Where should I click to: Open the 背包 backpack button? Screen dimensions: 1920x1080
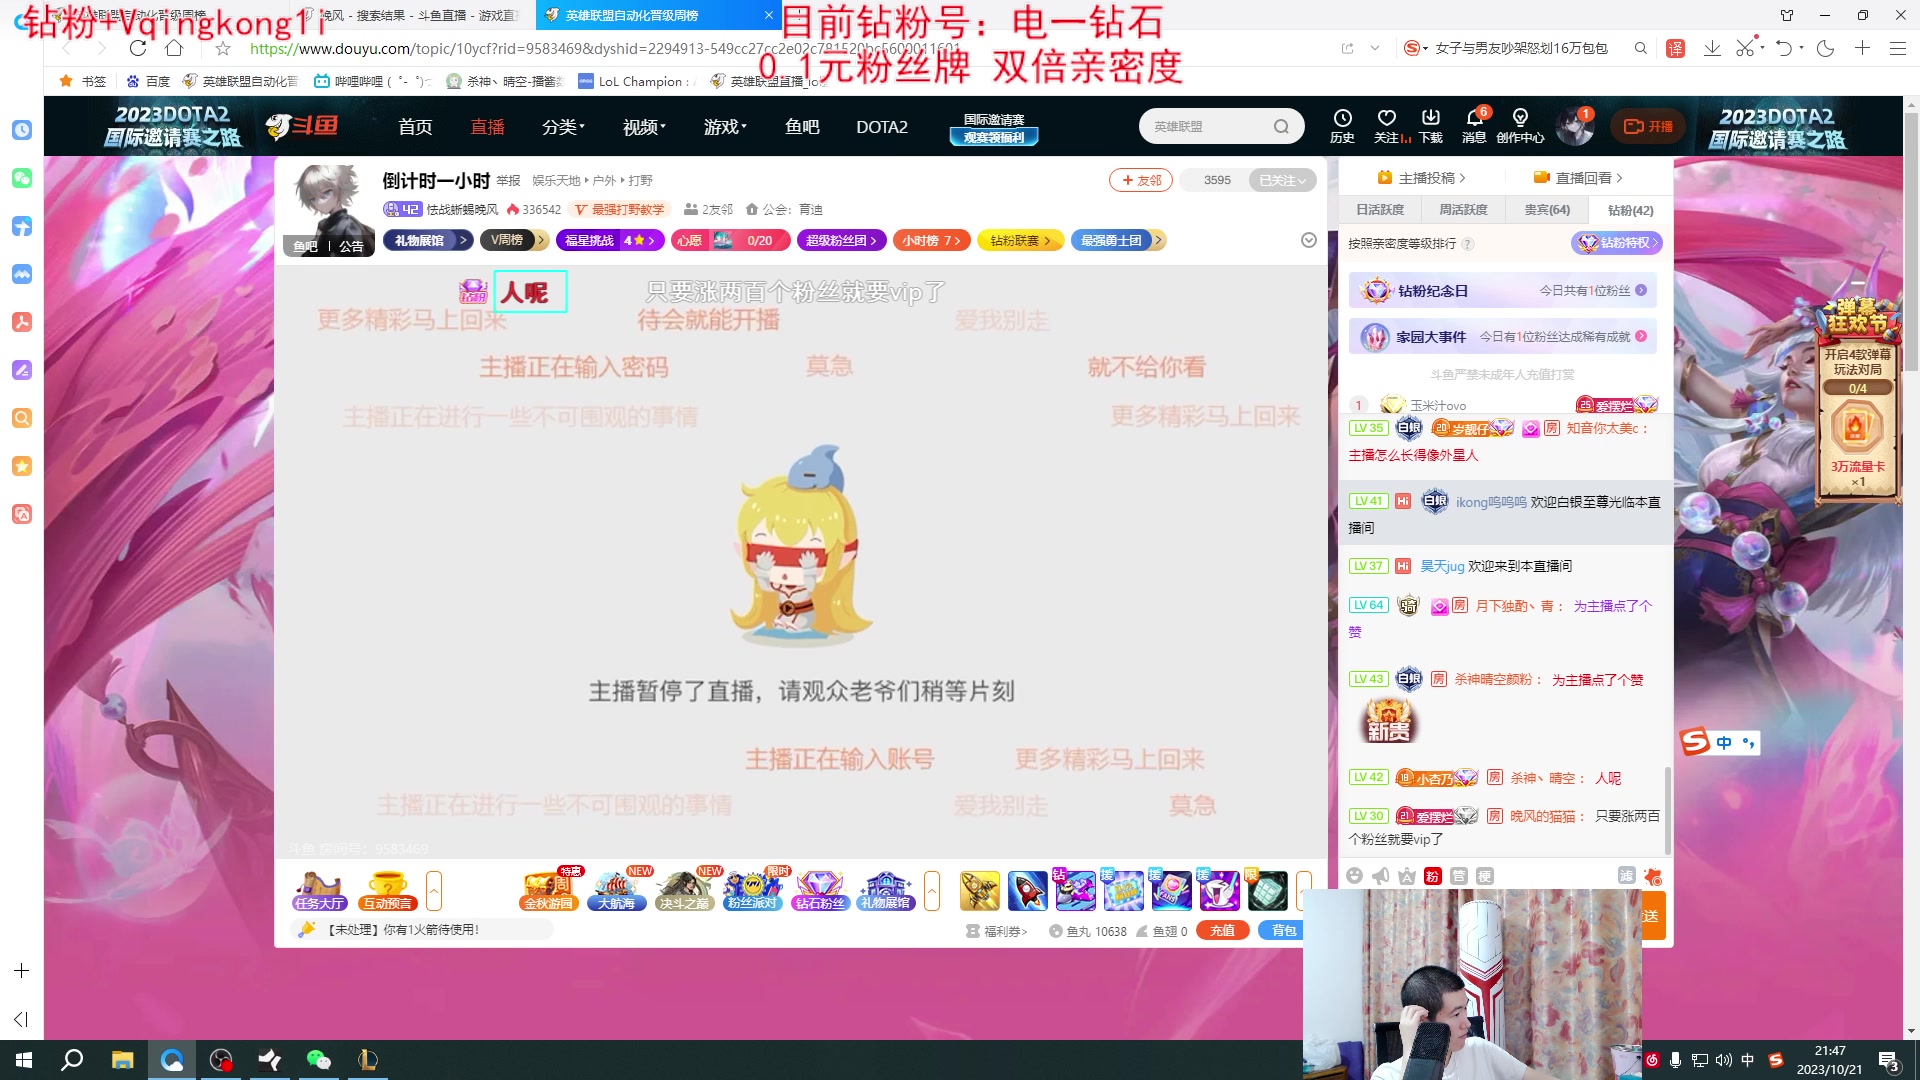[x=1281, y=930]
